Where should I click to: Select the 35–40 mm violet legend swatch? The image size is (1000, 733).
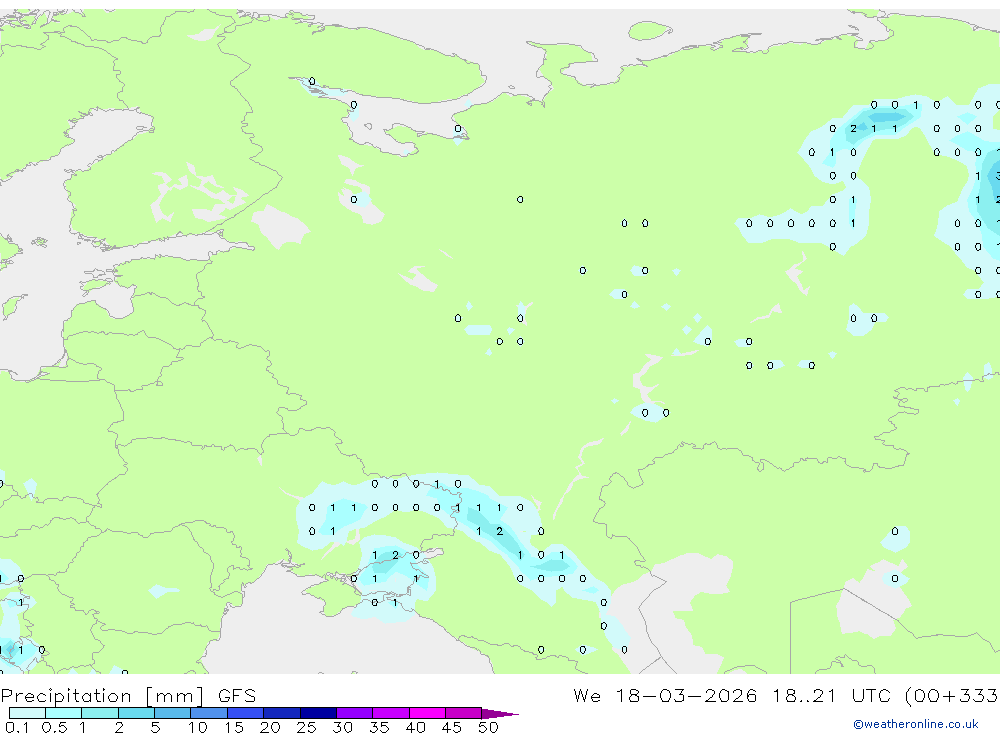coord(391,713)
